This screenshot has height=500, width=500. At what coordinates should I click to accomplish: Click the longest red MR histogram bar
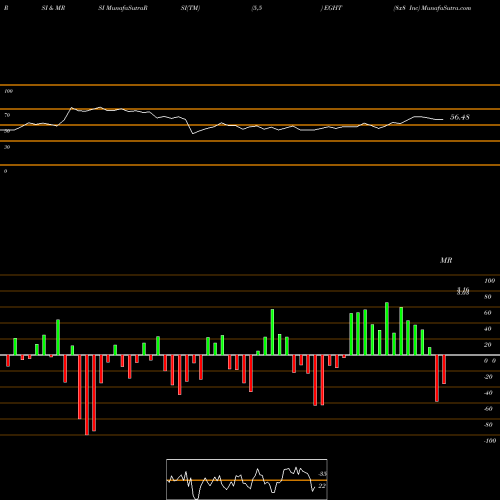tap(87, 395)
